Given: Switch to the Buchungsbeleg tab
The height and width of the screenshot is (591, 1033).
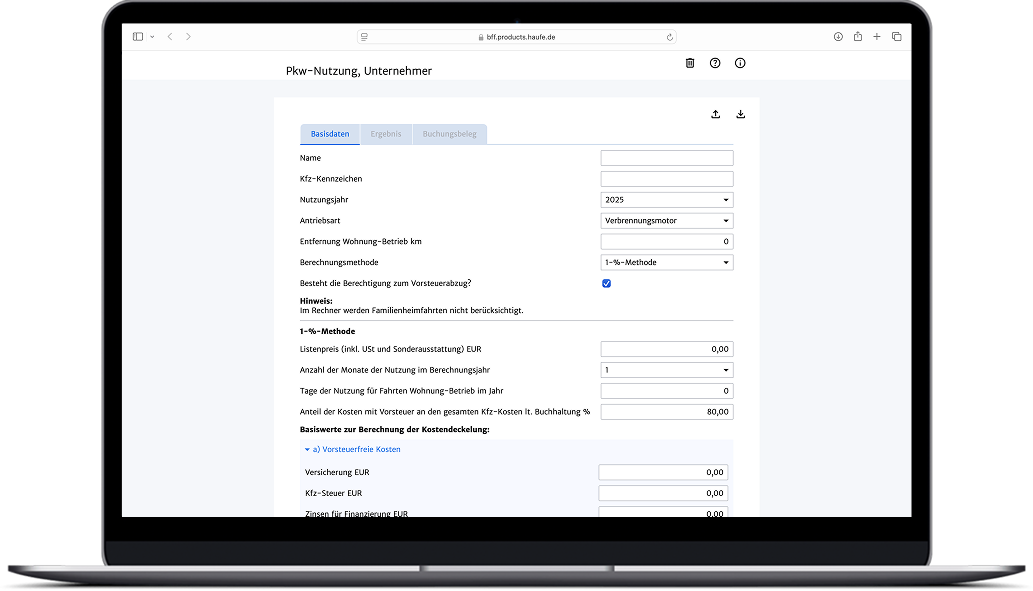Looking at the screenshot, I should pos(449,134).
